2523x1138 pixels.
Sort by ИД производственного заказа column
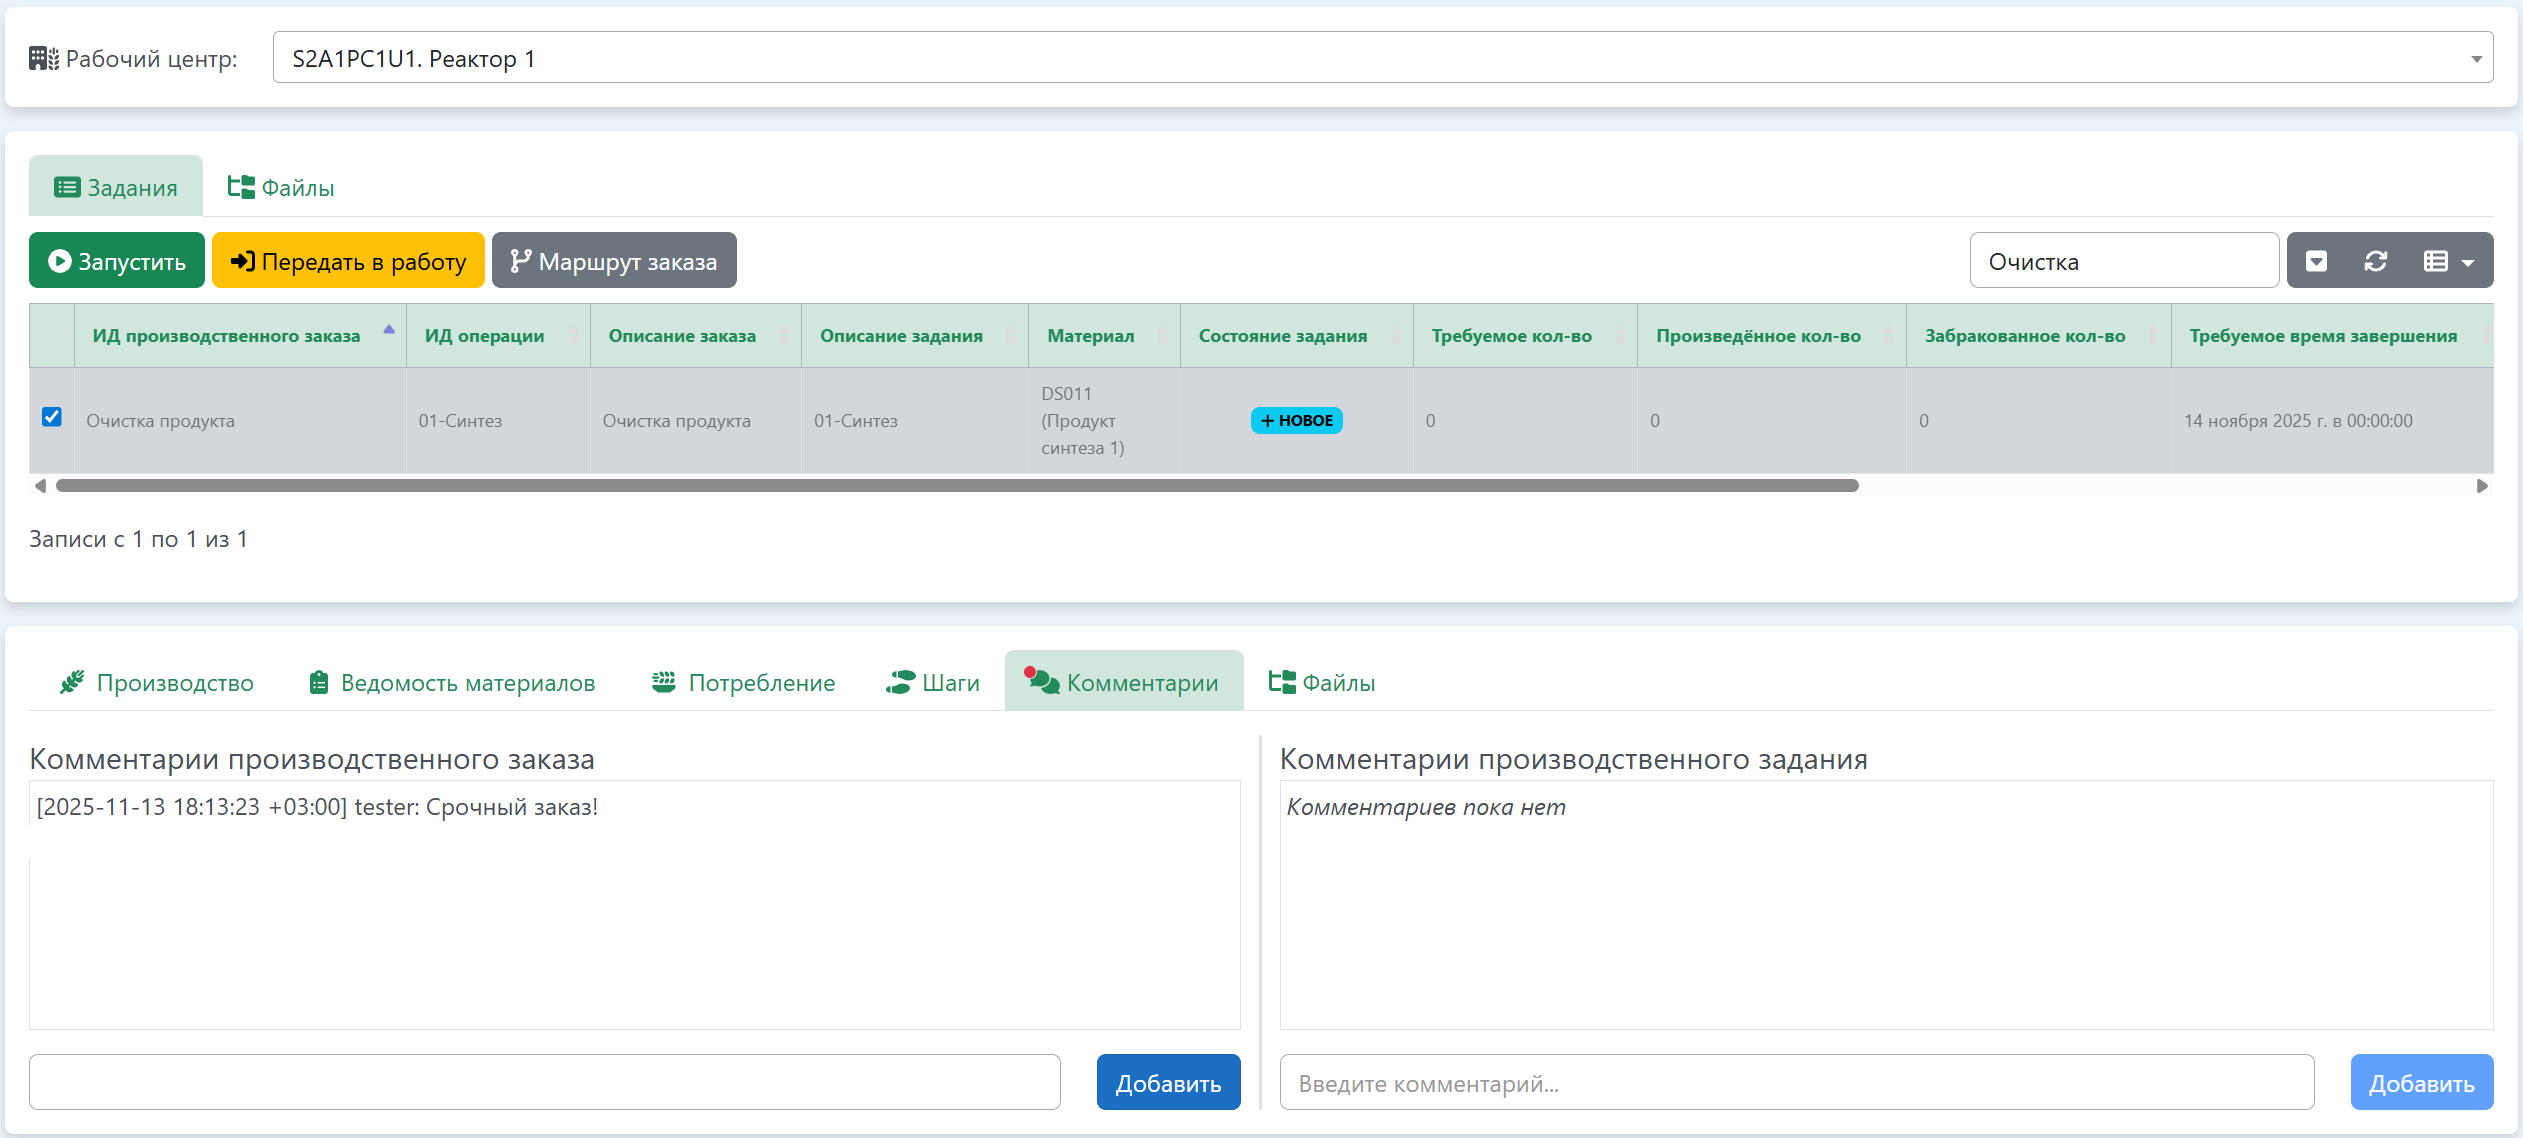[226, 336]
